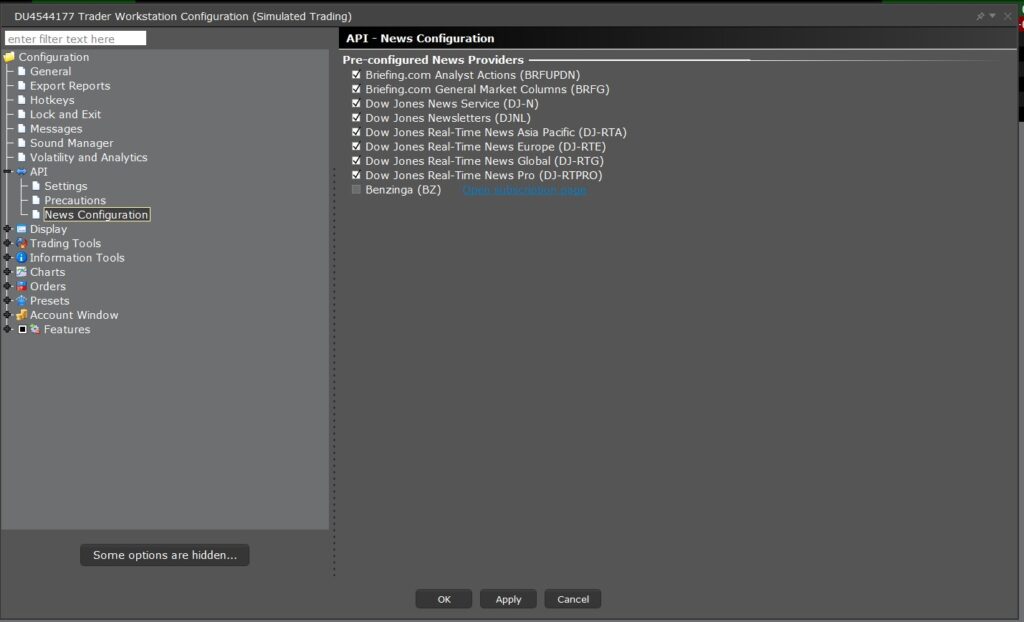Screen dimensions: 1024x622
Task: Open API Precautions tree item
Action: (74, 201)
